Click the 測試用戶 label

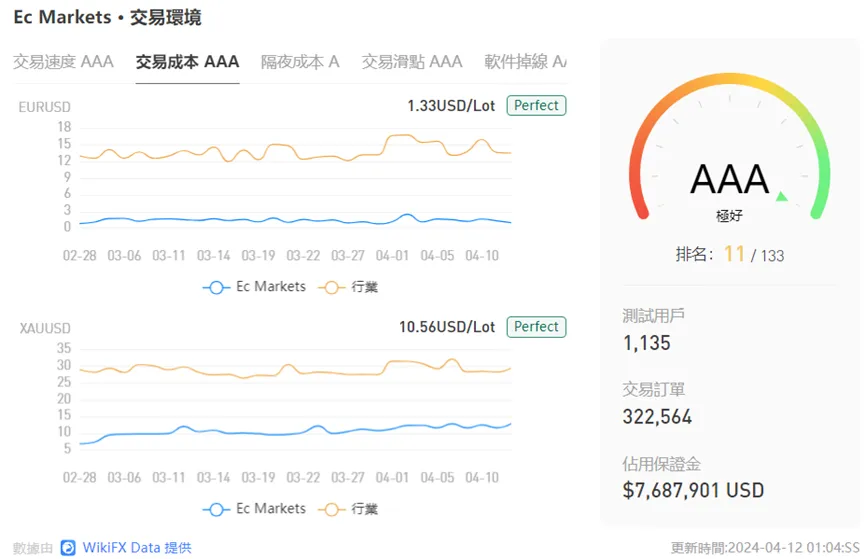pos(654,315)
